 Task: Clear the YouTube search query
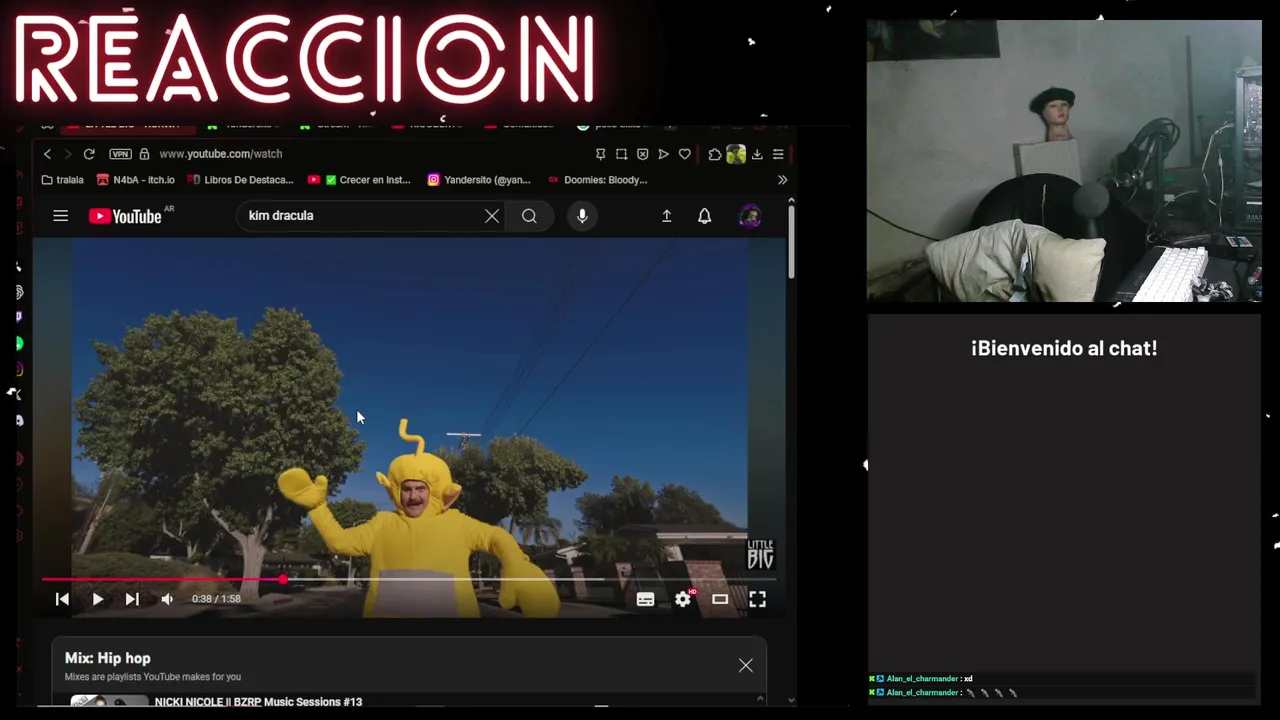492,216
